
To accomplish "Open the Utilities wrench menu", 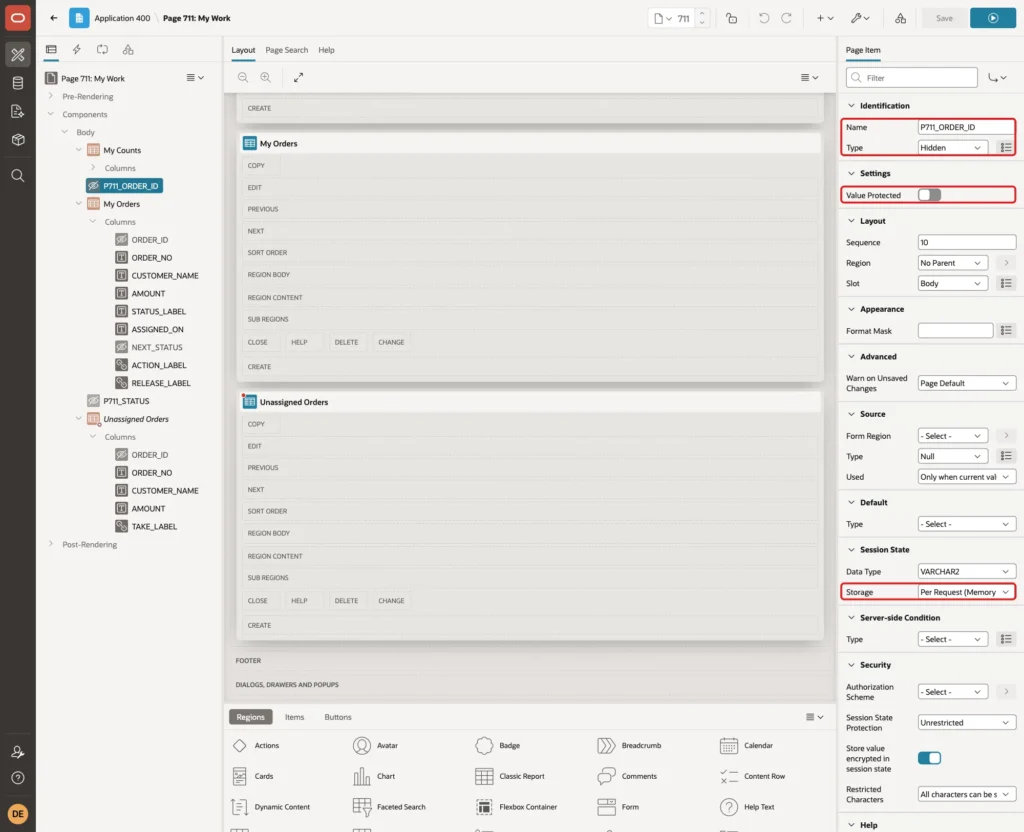I will pyautogui.click(x=860, y=18).
